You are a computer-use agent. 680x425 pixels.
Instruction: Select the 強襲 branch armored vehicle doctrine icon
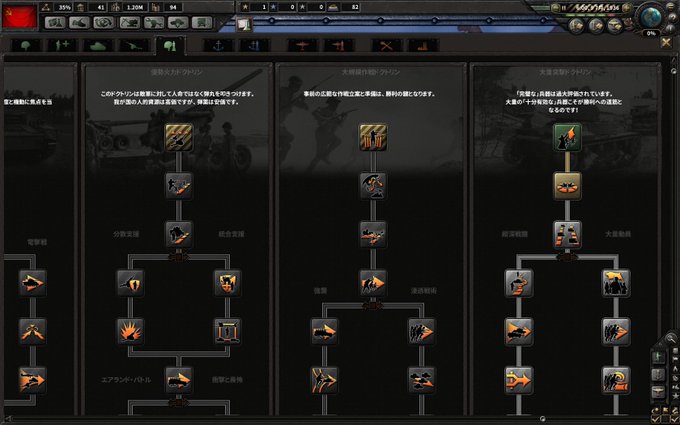(x=324, y=332)
